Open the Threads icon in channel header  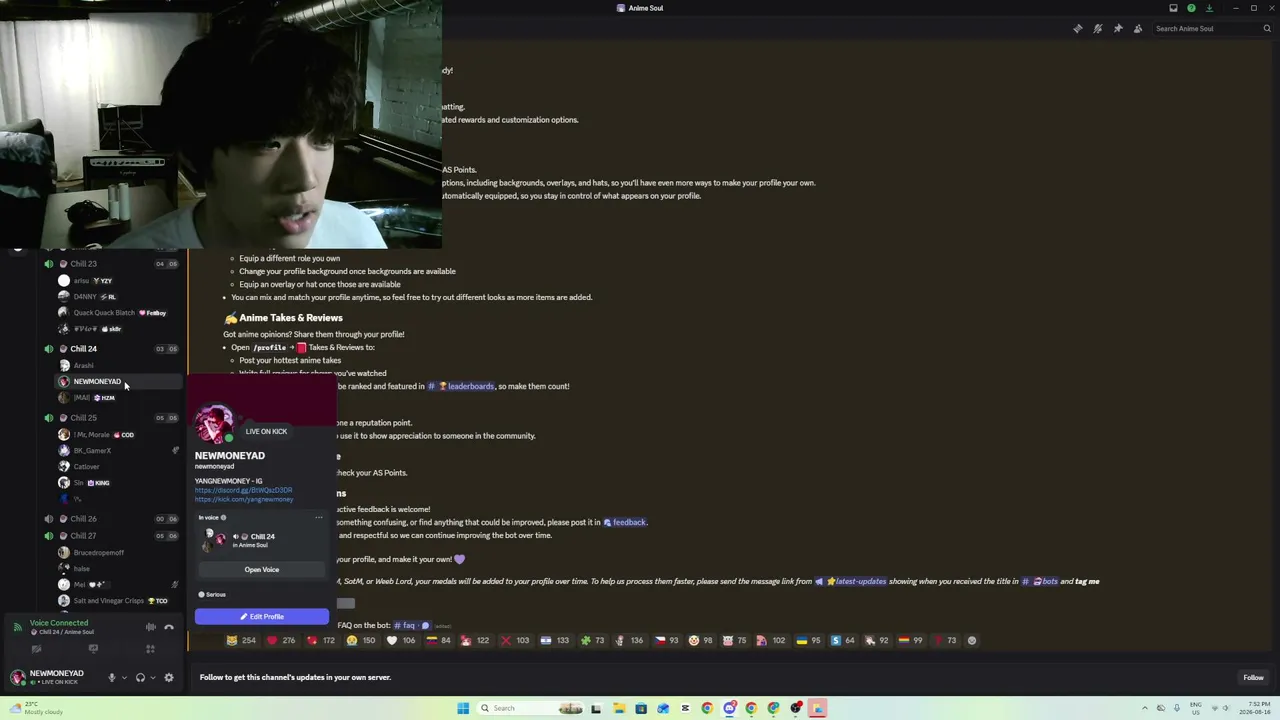click(1077, 28)
